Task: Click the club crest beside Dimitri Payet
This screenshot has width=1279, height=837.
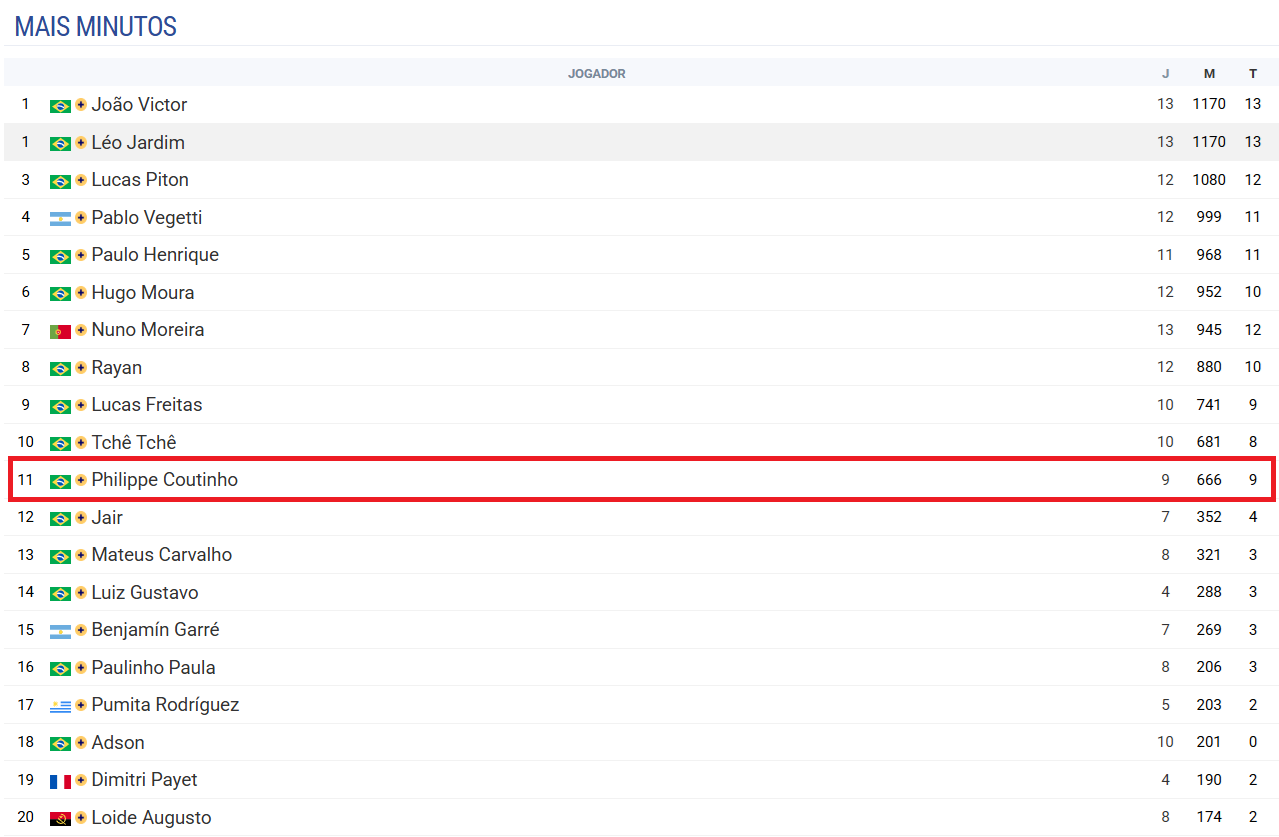Action: (81, 780)
